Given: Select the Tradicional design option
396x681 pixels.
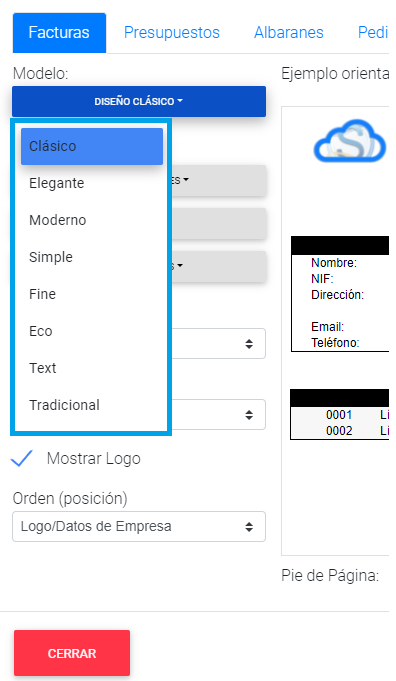Looking at the screenshot, I should pyautogui.click(x=92, y=405).
